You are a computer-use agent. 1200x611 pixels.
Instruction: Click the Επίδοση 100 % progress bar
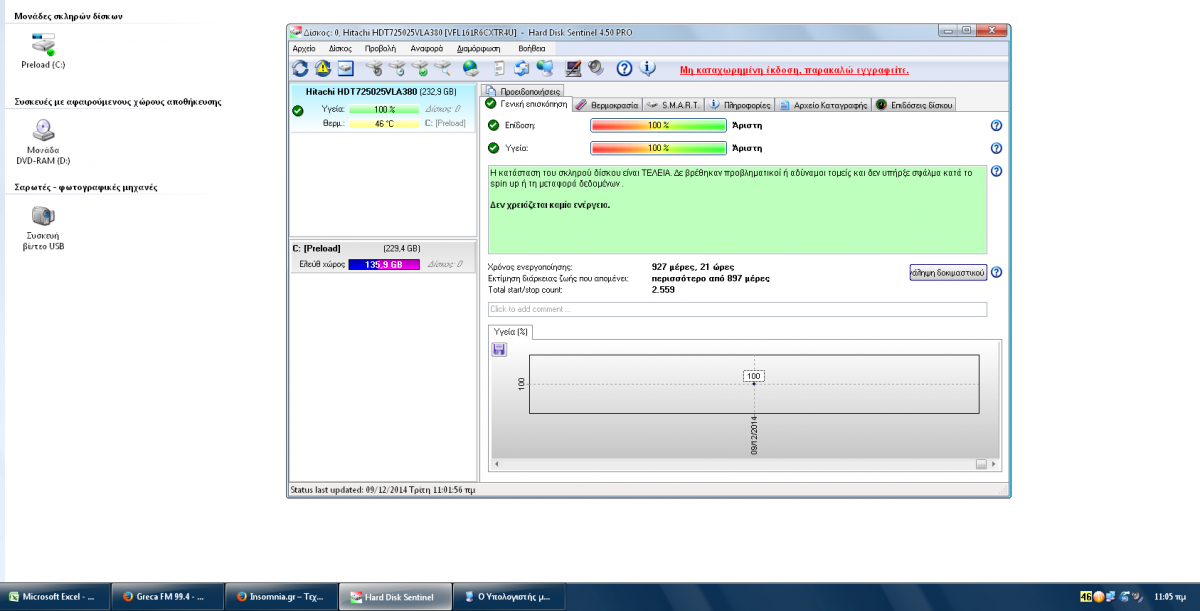(x=658, y=125)
